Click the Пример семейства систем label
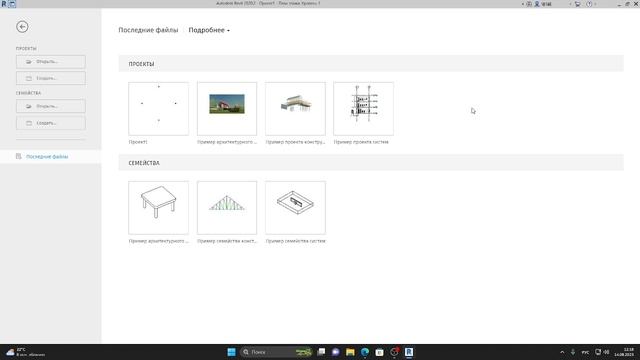Viewport: 640px width, 360px height. coord(296,241)
